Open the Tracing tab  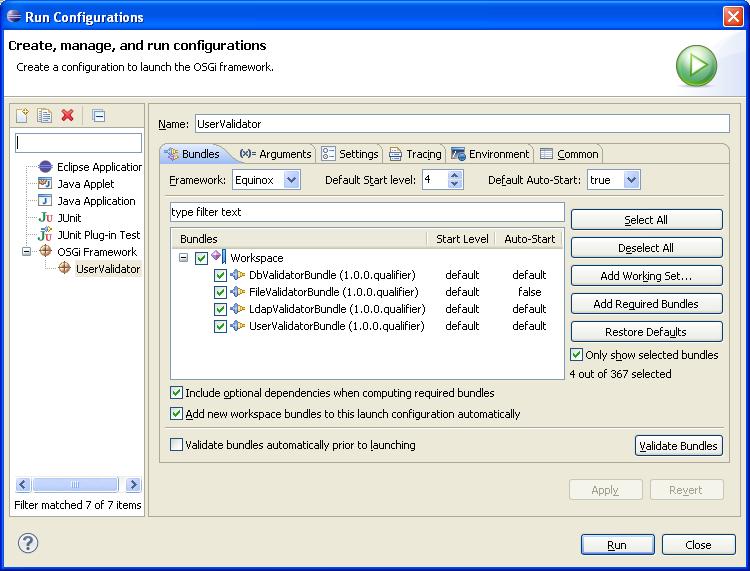click(x=415, y=154)
